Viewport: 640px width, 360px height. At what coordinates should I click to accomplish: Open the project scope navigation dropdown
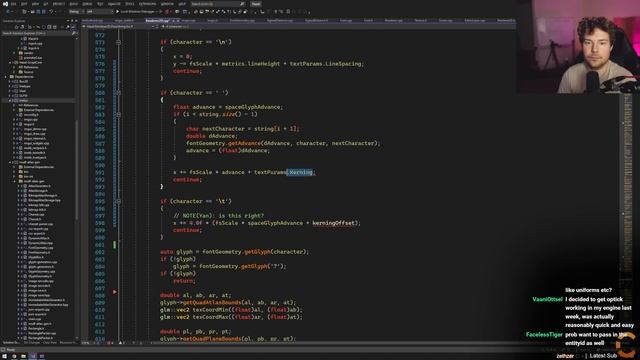click(x=120, y=27)
